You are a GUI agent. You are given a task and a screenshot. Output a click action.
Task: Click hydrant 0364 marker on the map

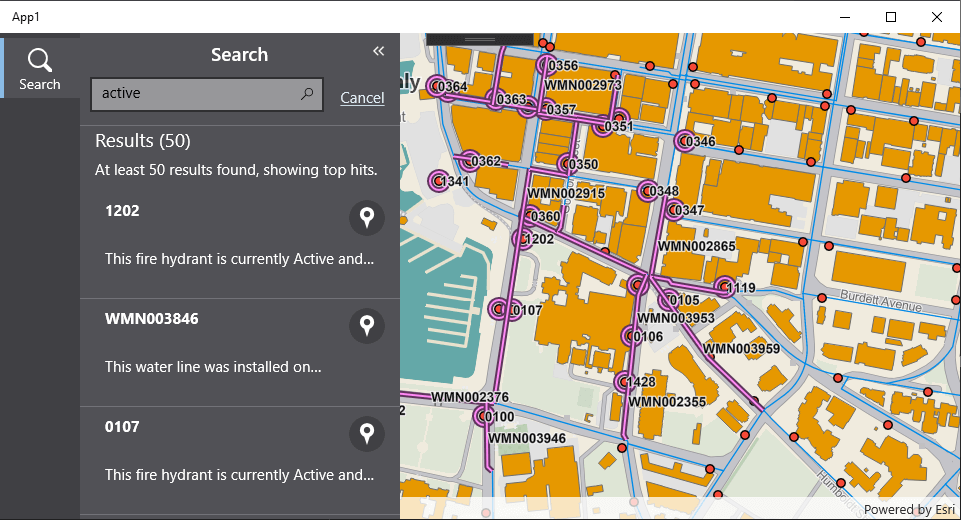pos(436,87)
